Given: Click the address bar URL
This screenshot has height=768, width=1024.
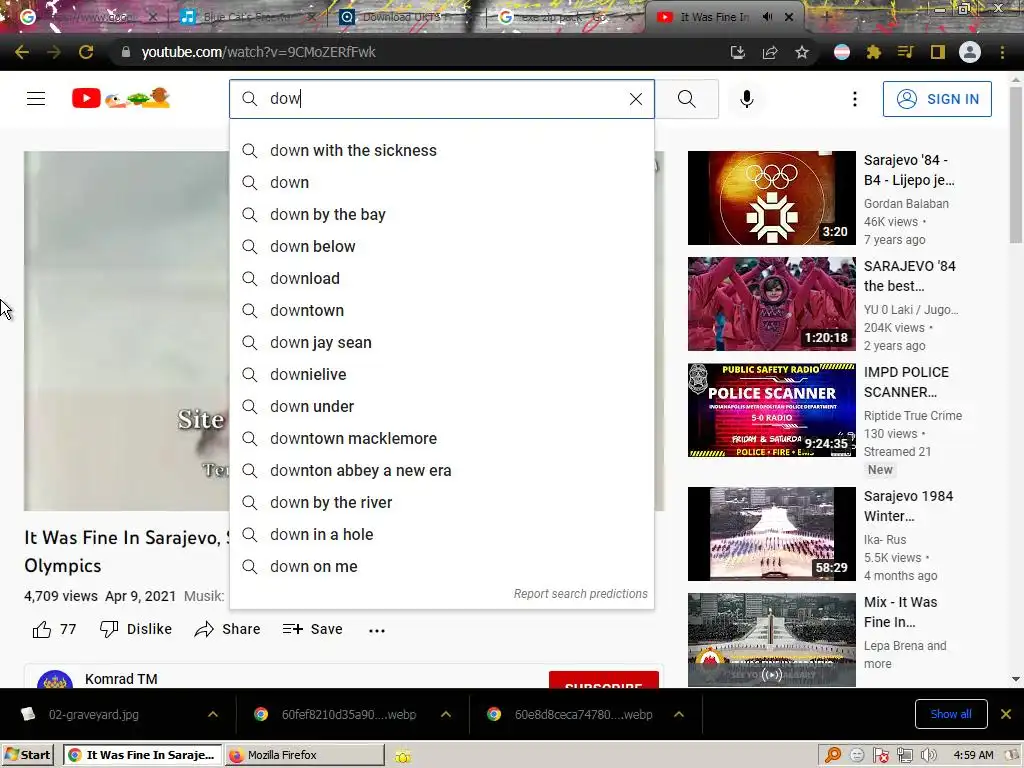Looking at the screenshot, I should [x=259, y=52].
